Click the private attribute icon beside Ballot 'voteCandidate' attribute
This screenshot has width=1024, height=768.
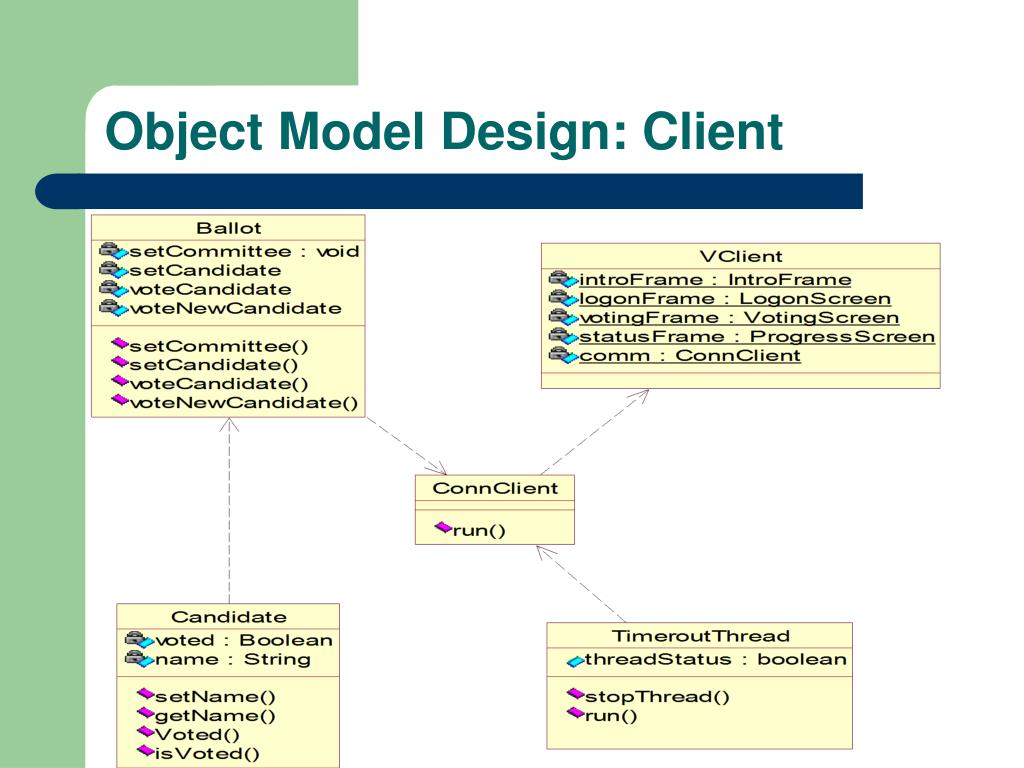click(114, 289)
